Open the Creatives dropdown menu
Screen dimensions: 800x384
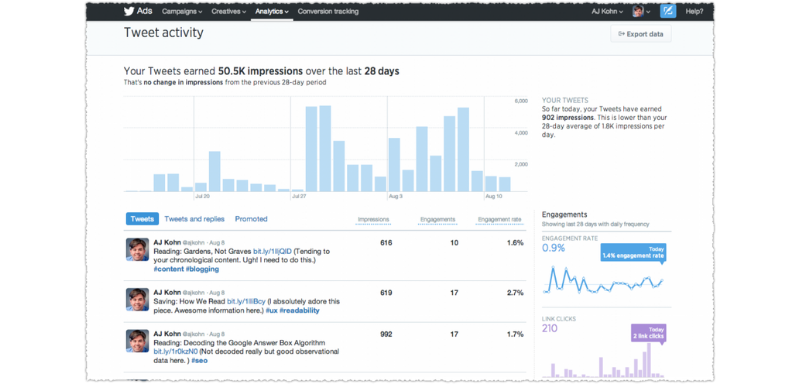pos(229,11)
